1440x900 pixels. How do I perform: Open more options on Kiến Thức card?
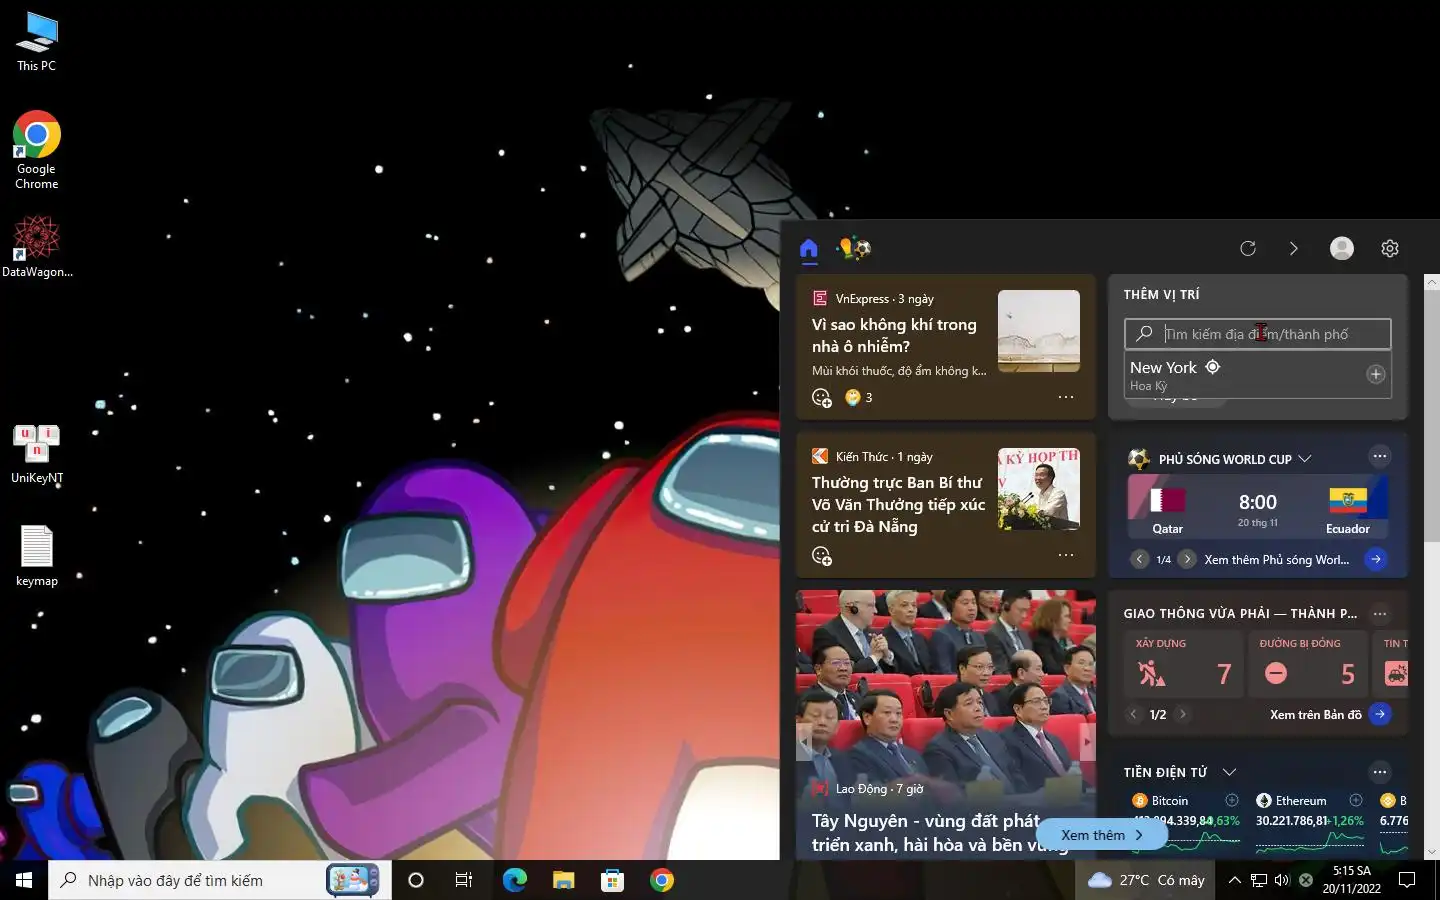point(1066,555)
